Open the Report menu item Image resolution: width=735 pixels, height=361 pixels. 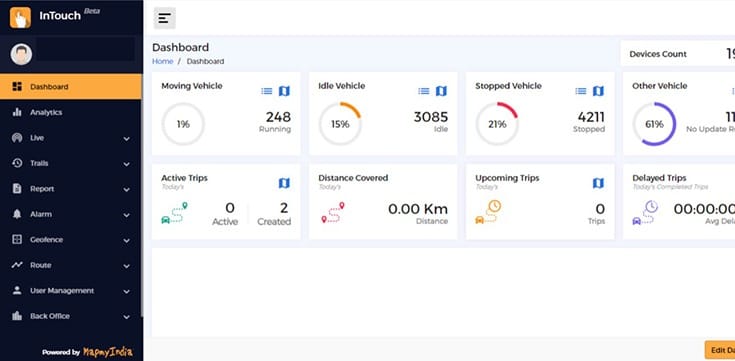(71, 189)
